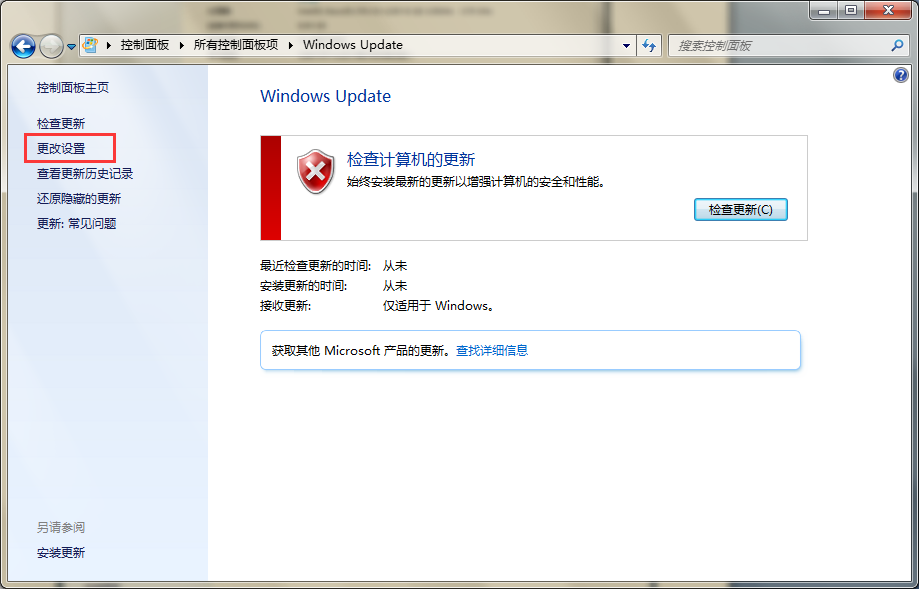The height and width of the screenshot is (589, 919).
Task: Click 检查更新 in the left sidebar
Action: coord(61,124)
